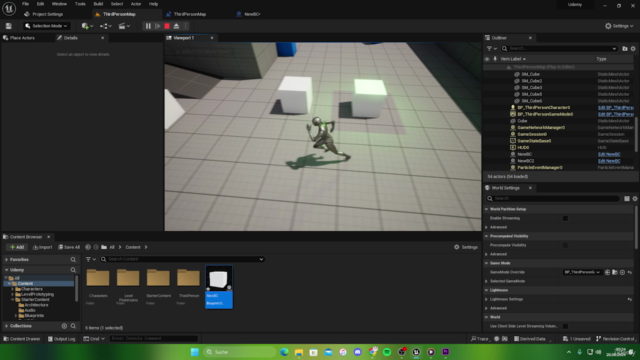This screenshot has width=640, height=360.
Task: Click the pin column header in Outliner
Action: pyautogui.click(x=495, y=59)
